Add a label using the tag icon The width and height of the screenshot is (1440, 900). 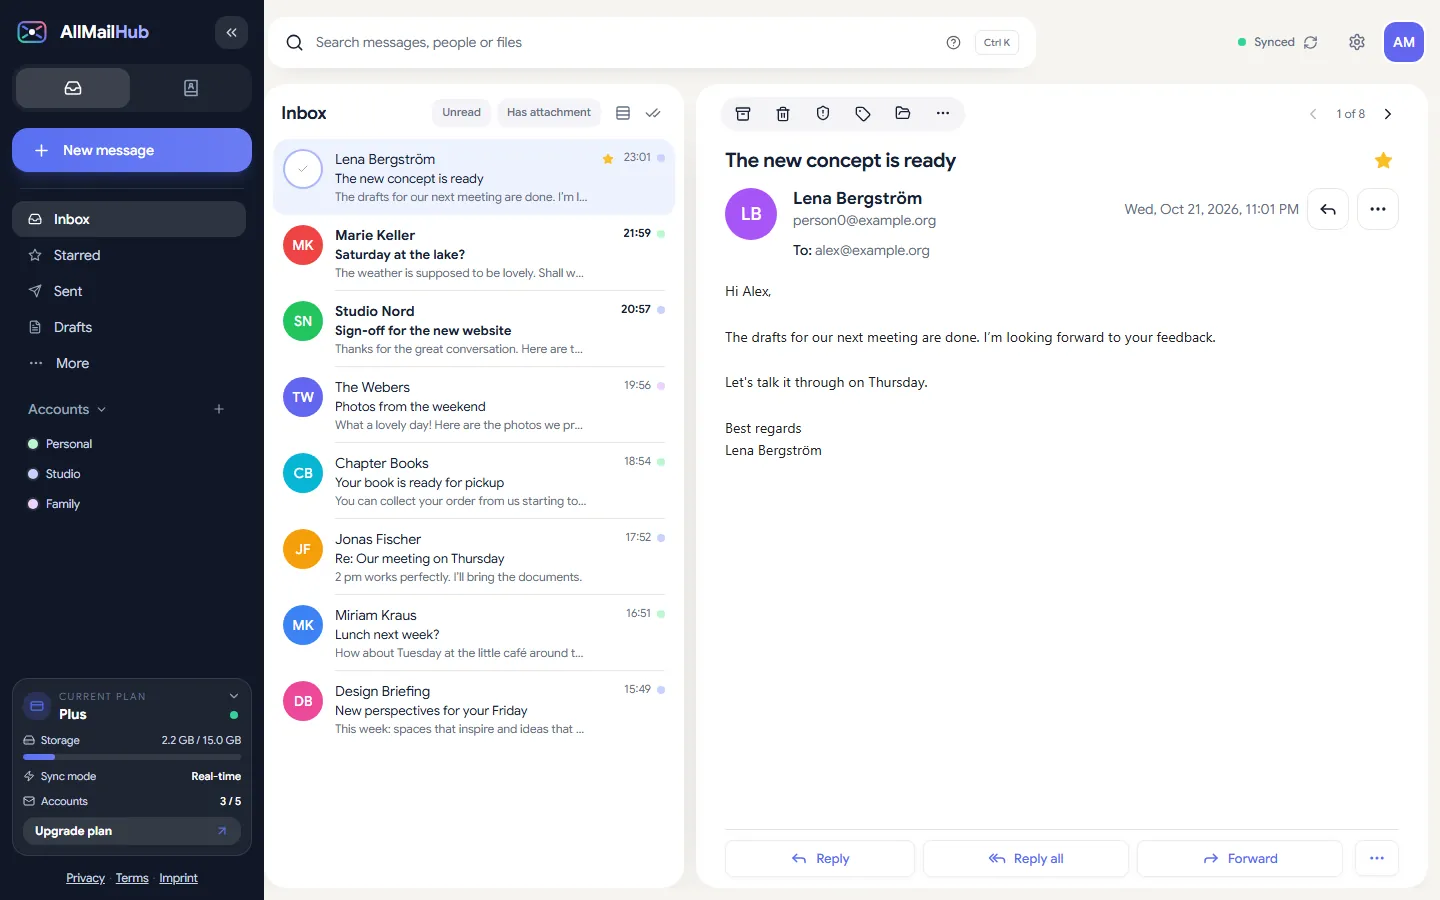(863, 114)
